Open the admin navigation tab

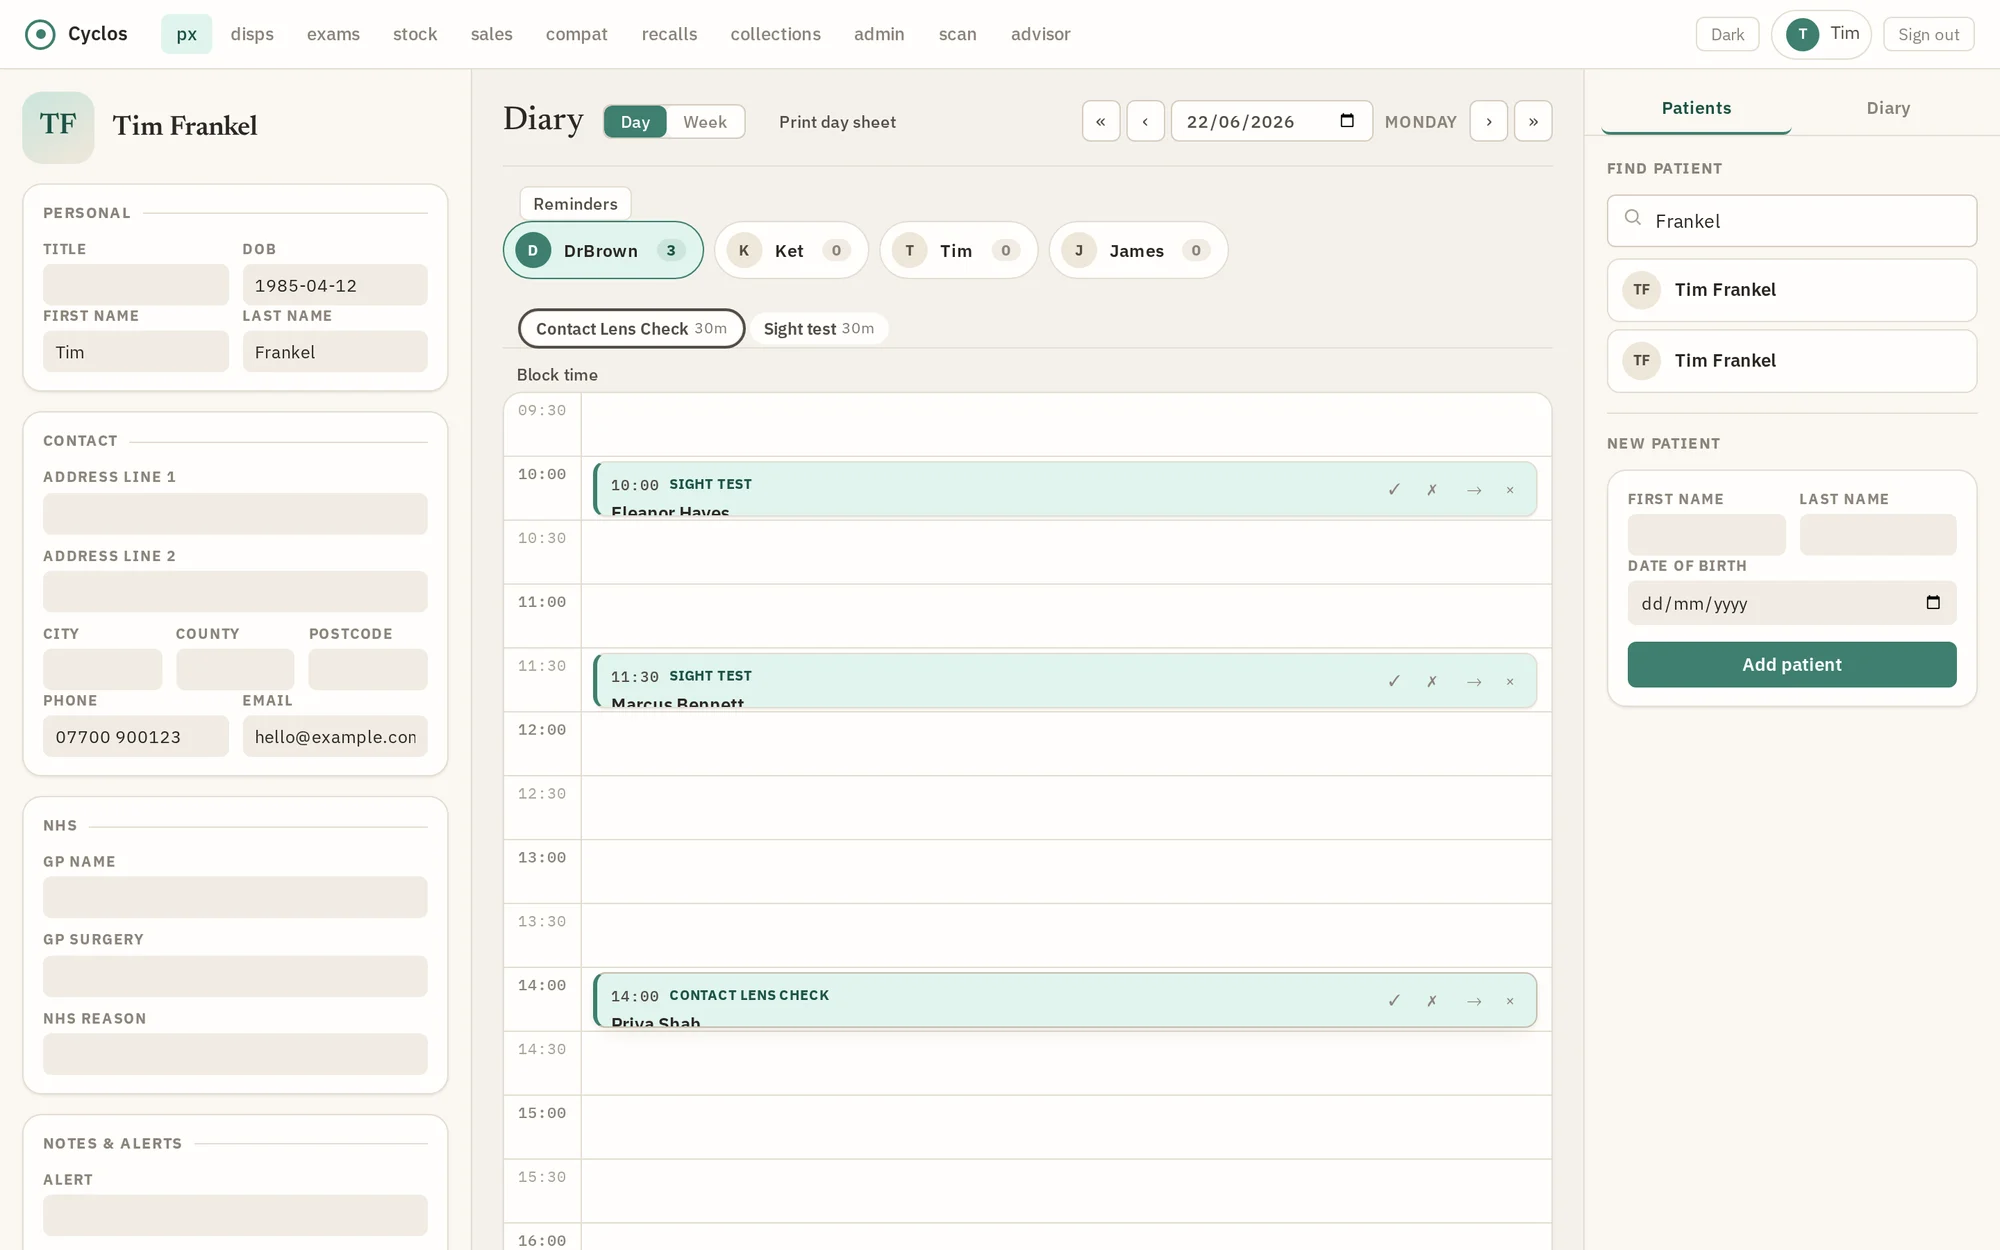pos(879,34)
